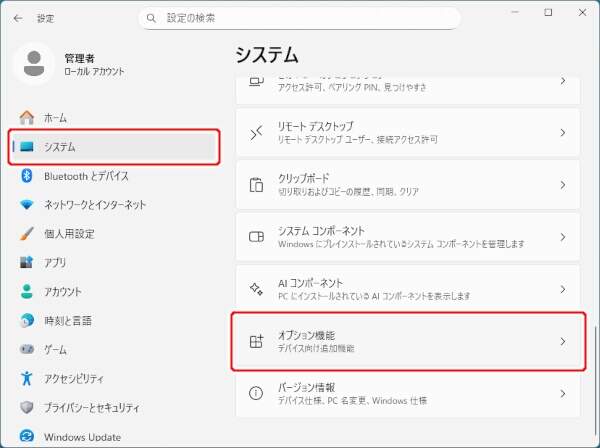
Task: Select ホーム in the sidebar
Action: [114, 117]
